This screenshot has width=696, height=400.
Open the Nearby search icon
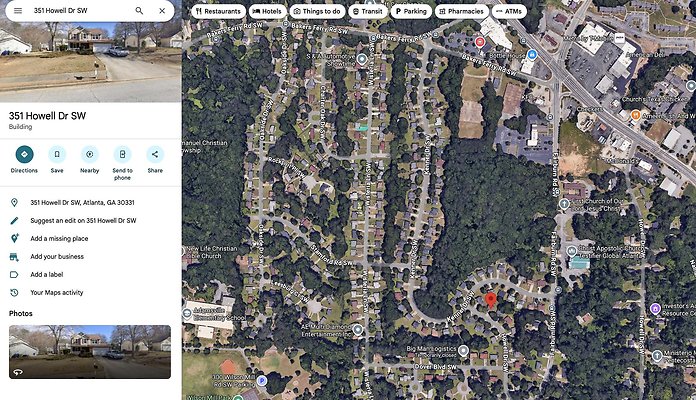click(90, 154)
